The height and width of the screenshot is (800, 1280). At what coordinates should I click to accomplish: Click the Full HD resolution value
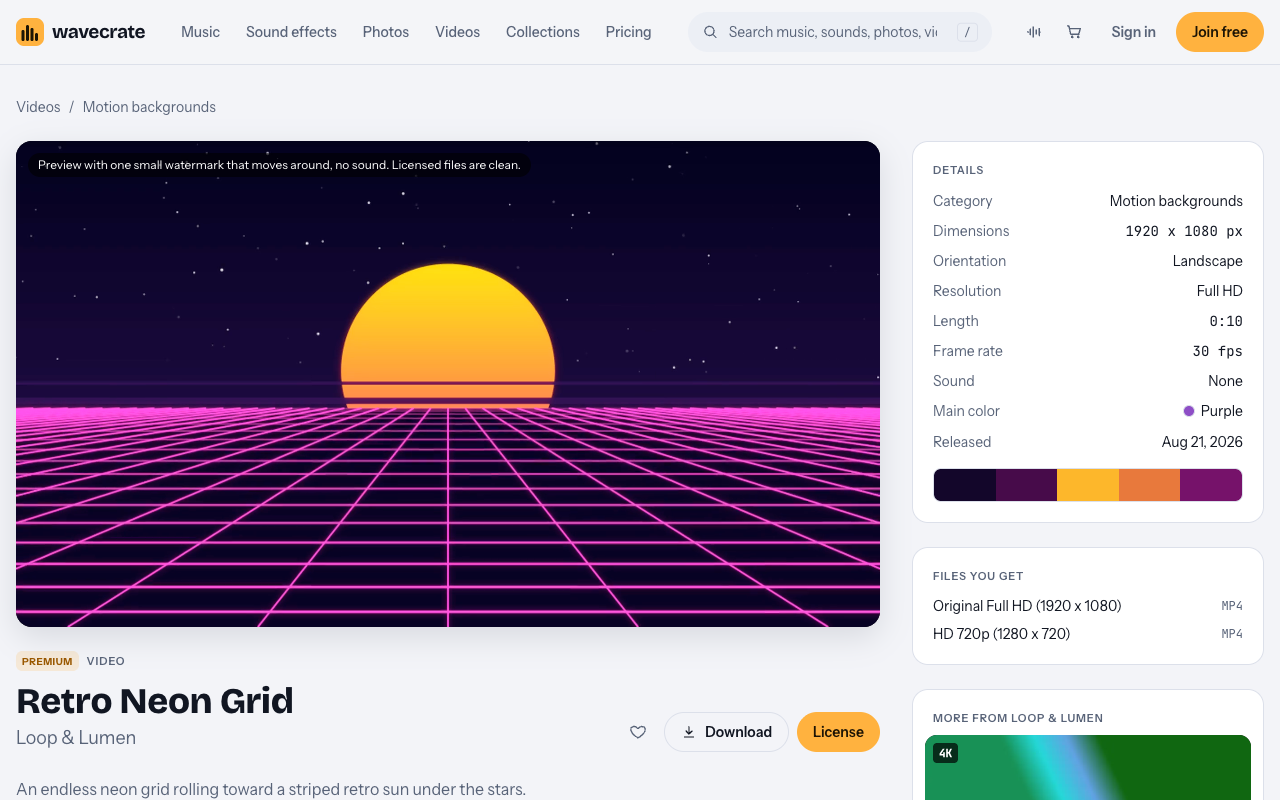pos(1220,291)
